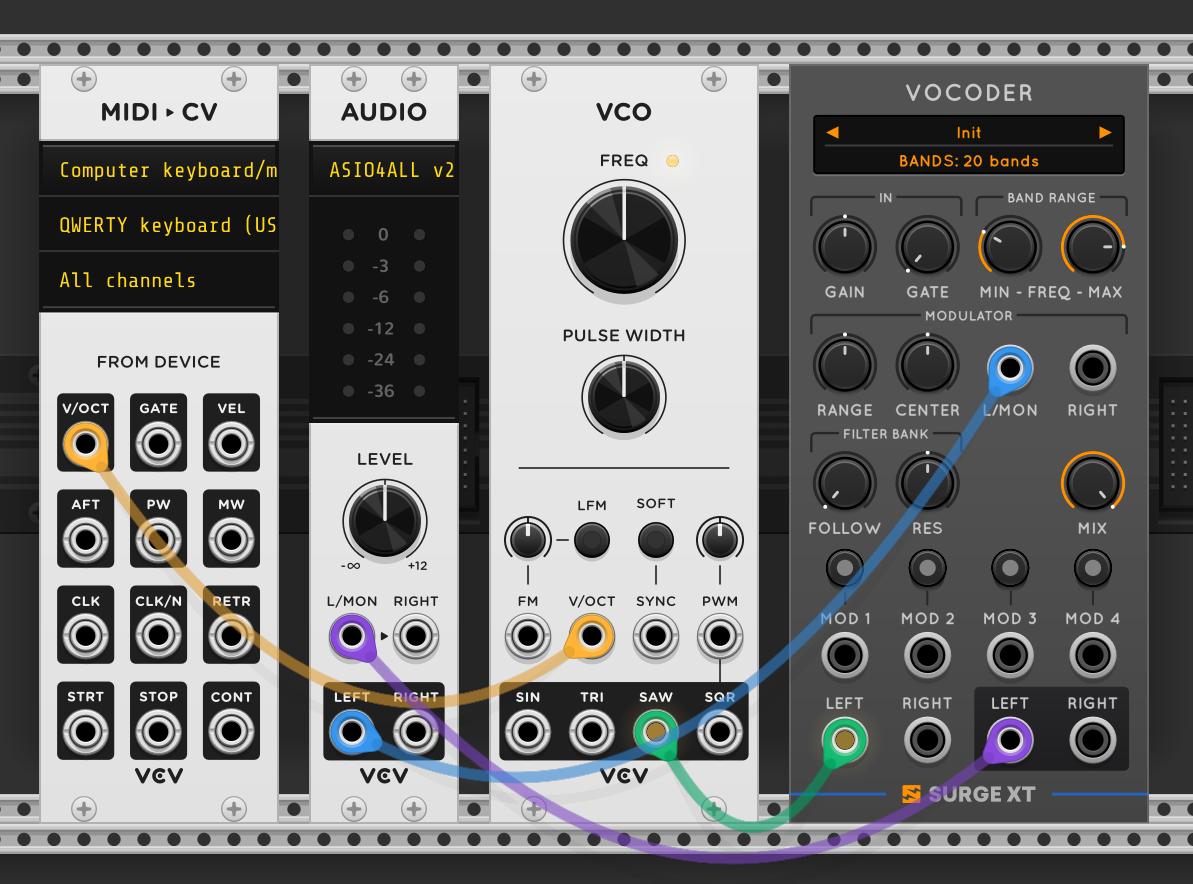This screenshot has height=884, width=1193.
Task: Click the MOD 1 input jack on Vocoder
Action: pyautogui.click(x=845, y=657)
